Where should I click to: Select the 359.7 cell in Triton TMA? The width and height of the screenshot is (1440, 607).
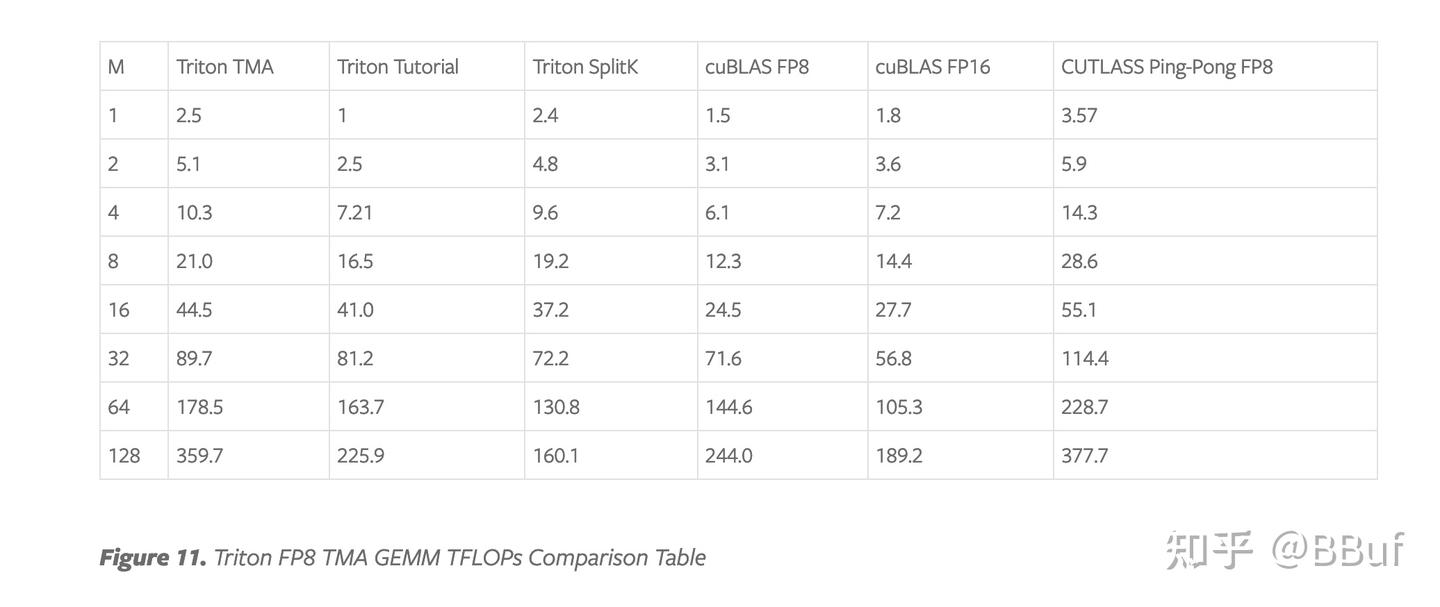point(200,456)
